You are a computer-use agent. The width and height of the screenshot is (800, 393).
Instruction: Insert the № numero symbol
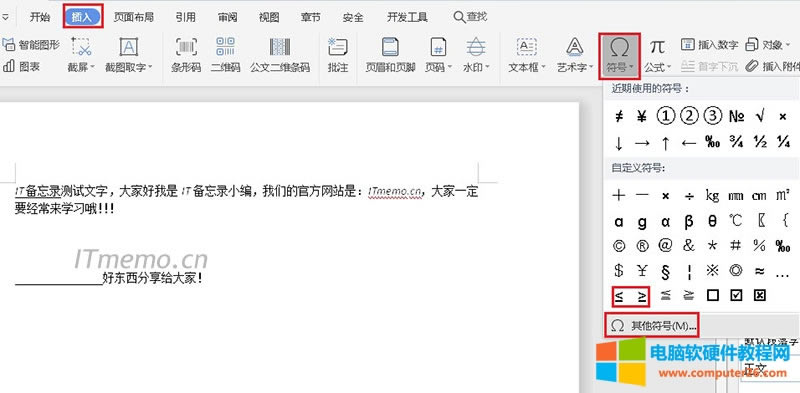click(x=736, y=116)
